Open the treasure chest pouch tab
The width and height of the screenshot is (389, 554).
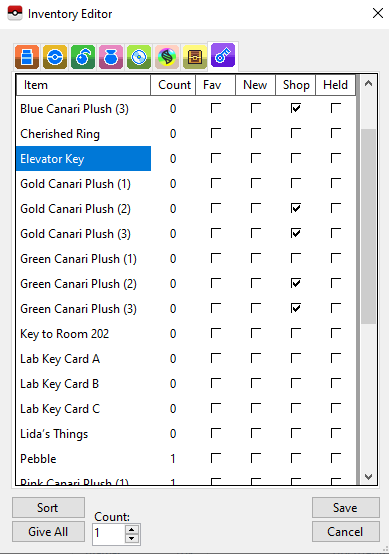click(195, 57)
